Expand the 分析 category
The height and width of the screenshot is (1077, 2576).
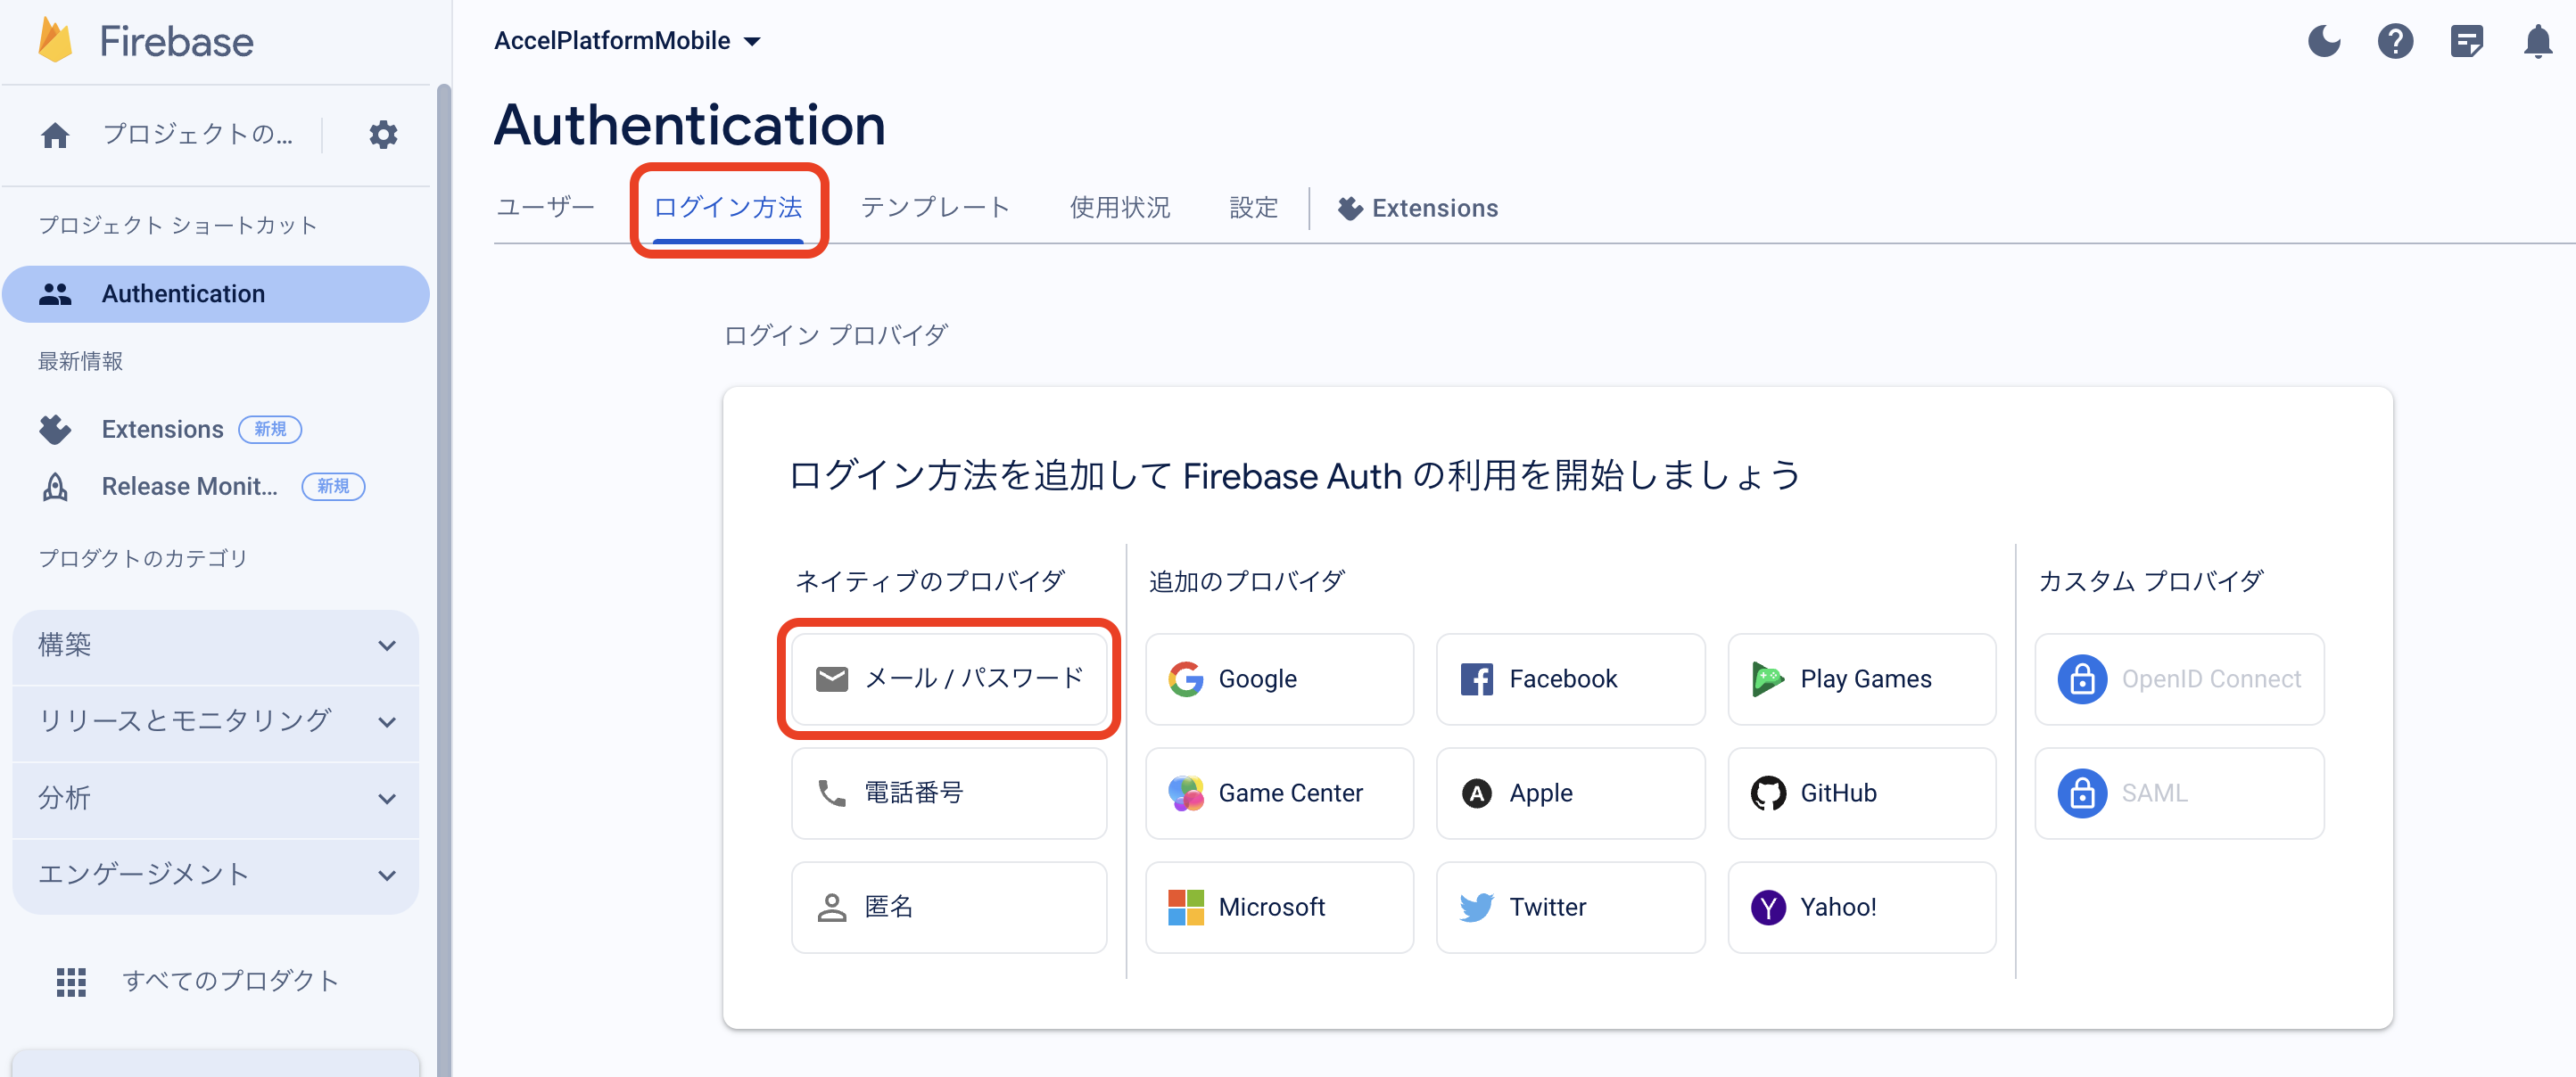click(x=216, y=798)
